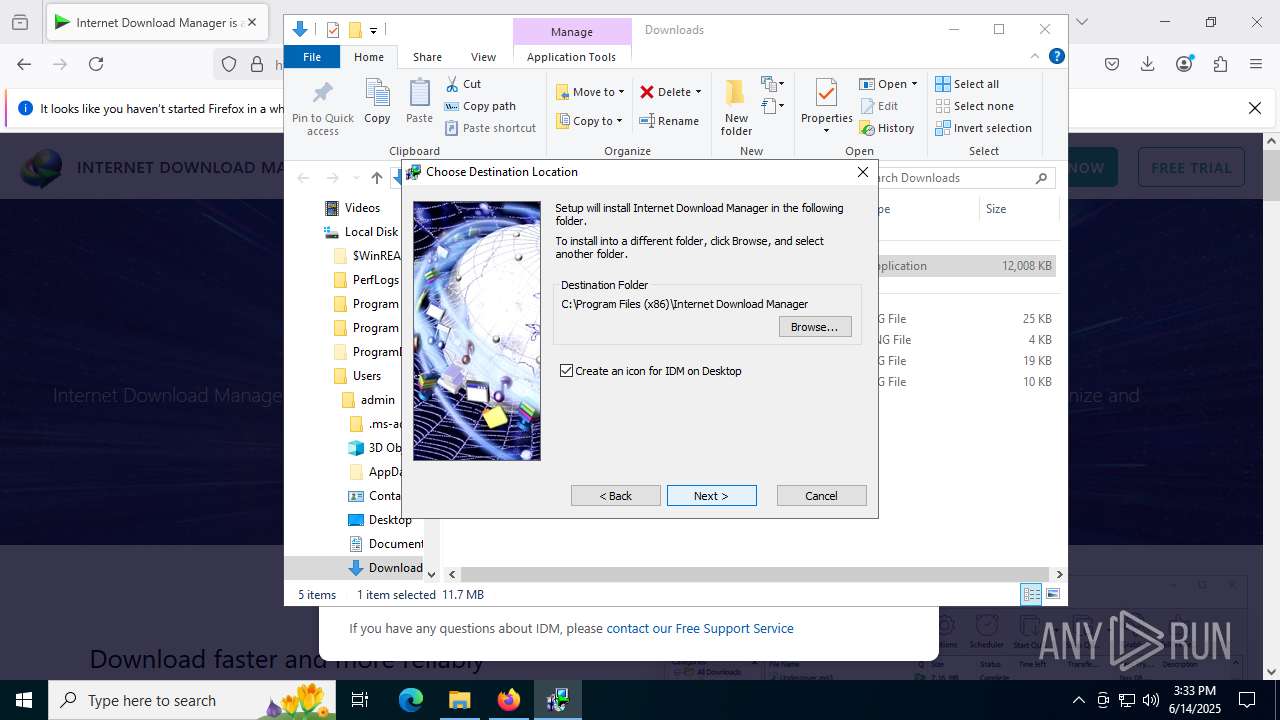
Task: Open the Open dropdown arrow in ribbon
Action: pyautogui.click(x=914, y=84)
